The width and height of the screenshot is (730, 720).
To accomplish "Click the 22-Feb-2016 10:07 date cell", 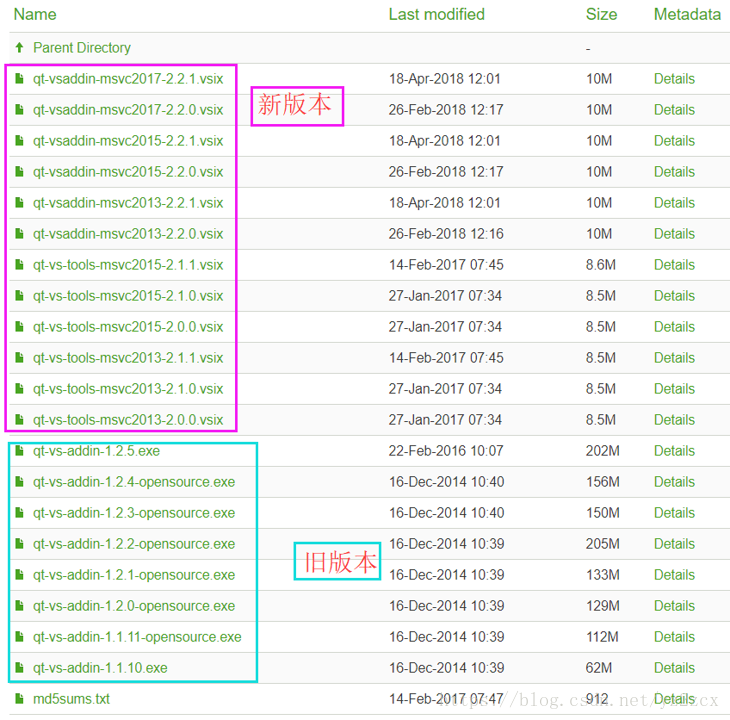I will tap(446, 451).
